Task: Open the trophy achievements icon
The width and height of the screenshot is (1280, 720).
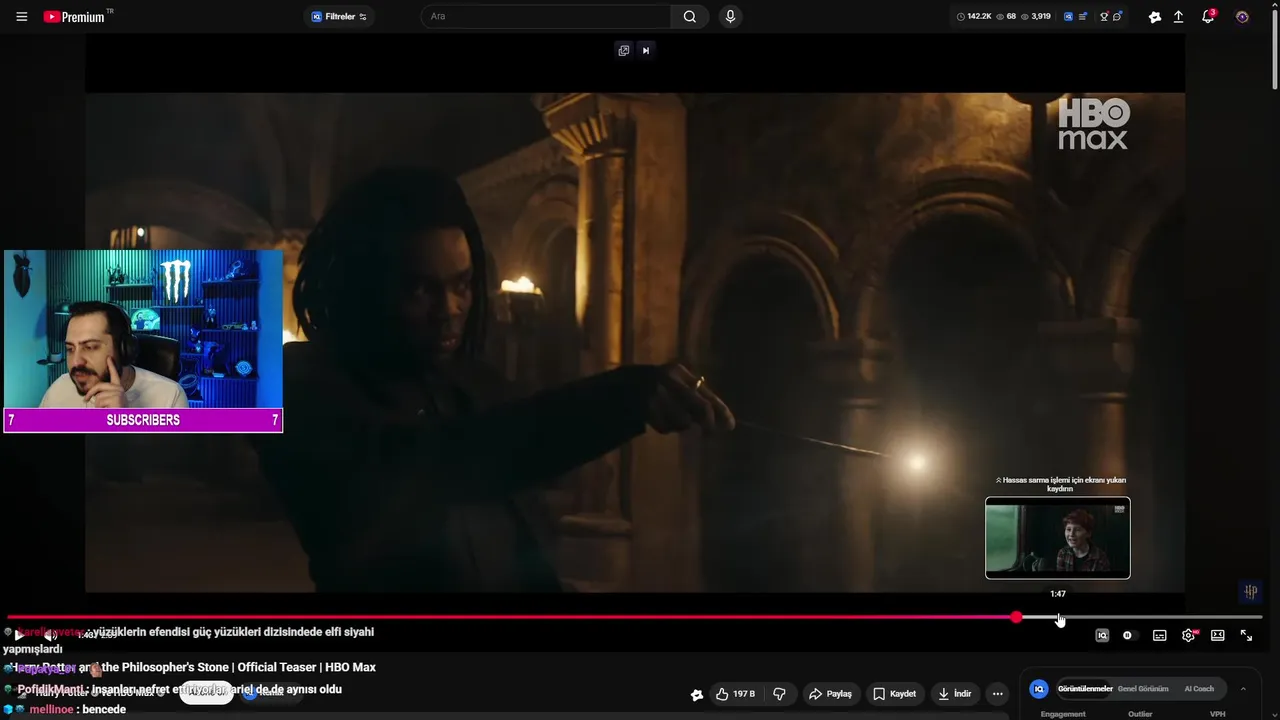Action: point(1104,17)
